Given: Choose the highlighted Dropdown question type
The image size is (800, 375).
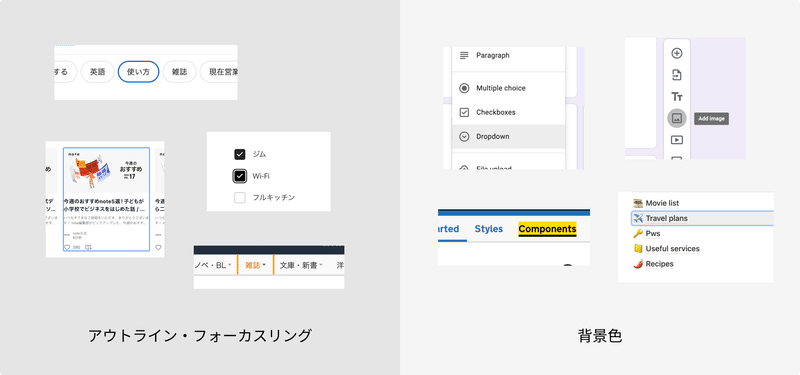Looking at the screenshot, I should click(509, 136).
